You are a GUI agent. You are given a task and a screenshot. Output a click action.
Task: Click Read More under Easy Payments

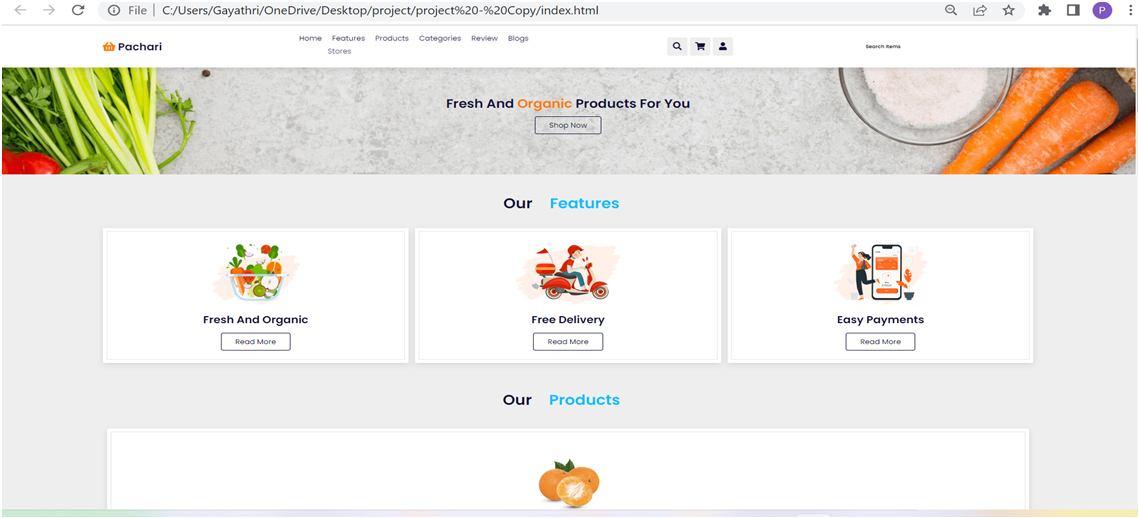click(x=880, y=341)
